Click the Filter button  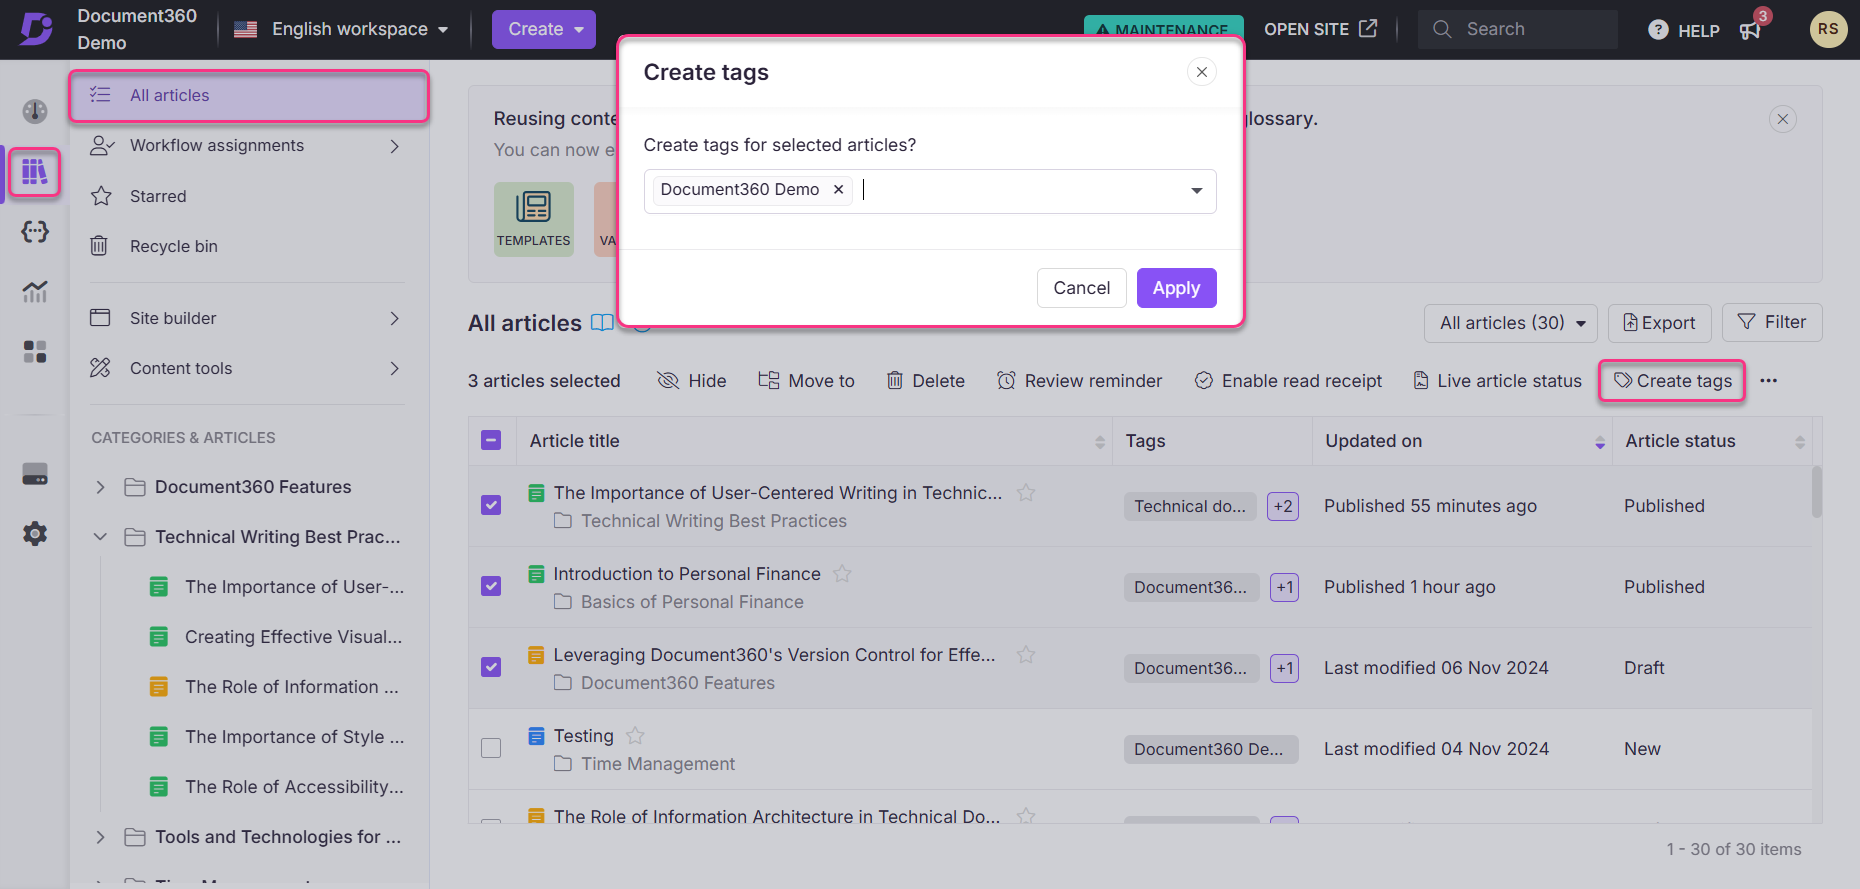[1772, 322]
